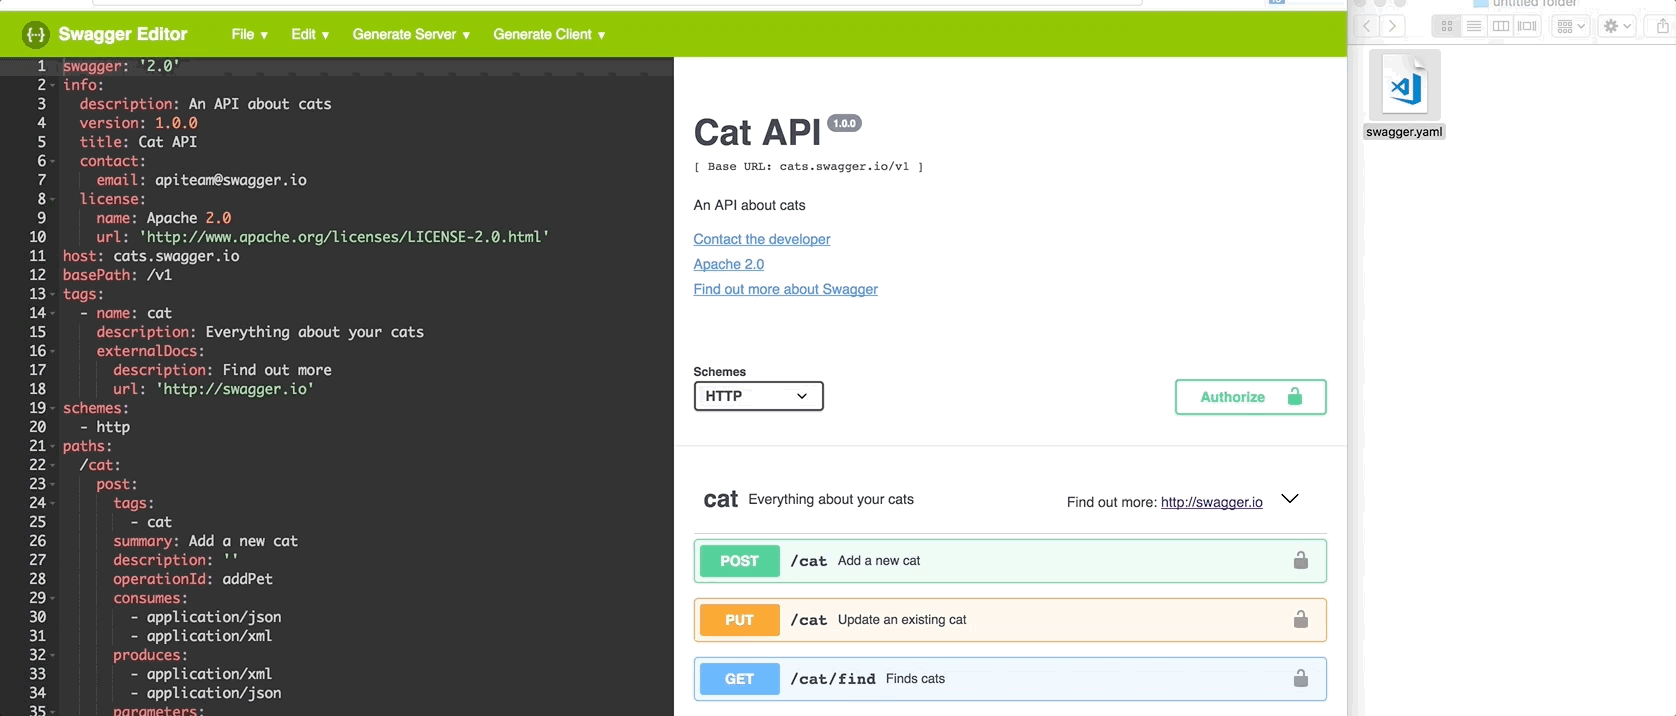
Task: Click the Cat API heading
Action: tap(757, 133)
